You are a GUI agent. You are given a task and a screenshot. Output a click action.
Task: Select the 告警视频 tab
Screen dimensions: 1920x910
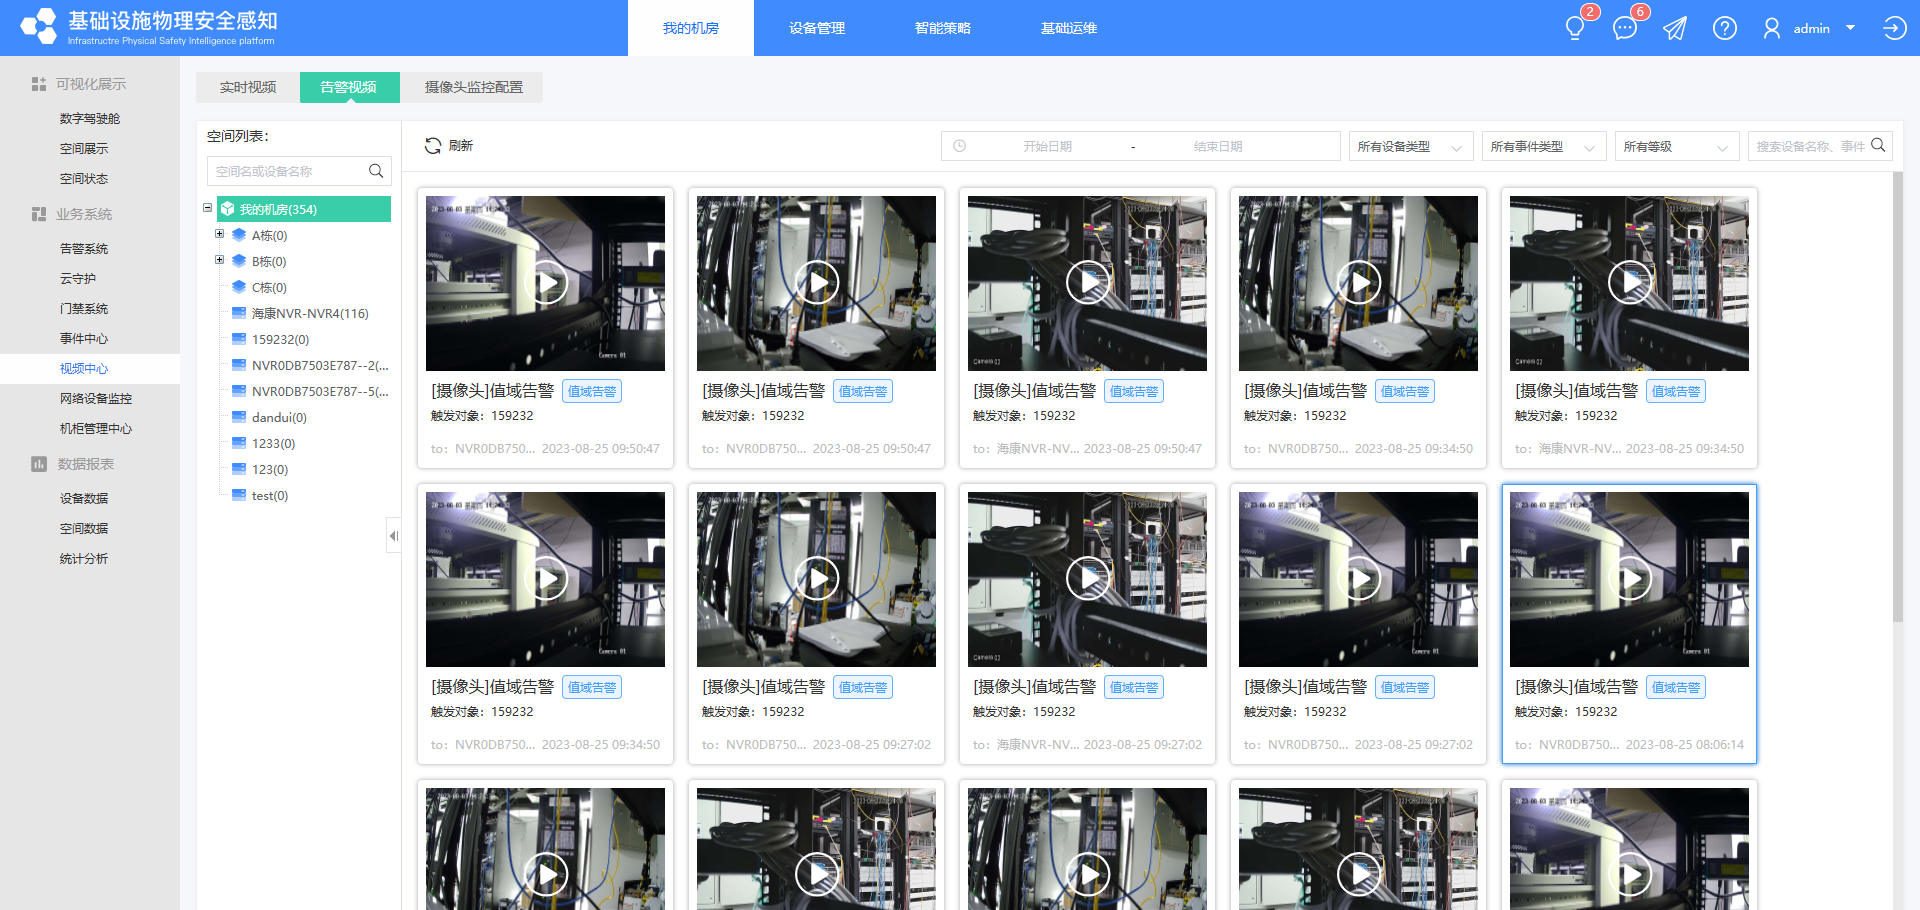click(x=349, y=87)
